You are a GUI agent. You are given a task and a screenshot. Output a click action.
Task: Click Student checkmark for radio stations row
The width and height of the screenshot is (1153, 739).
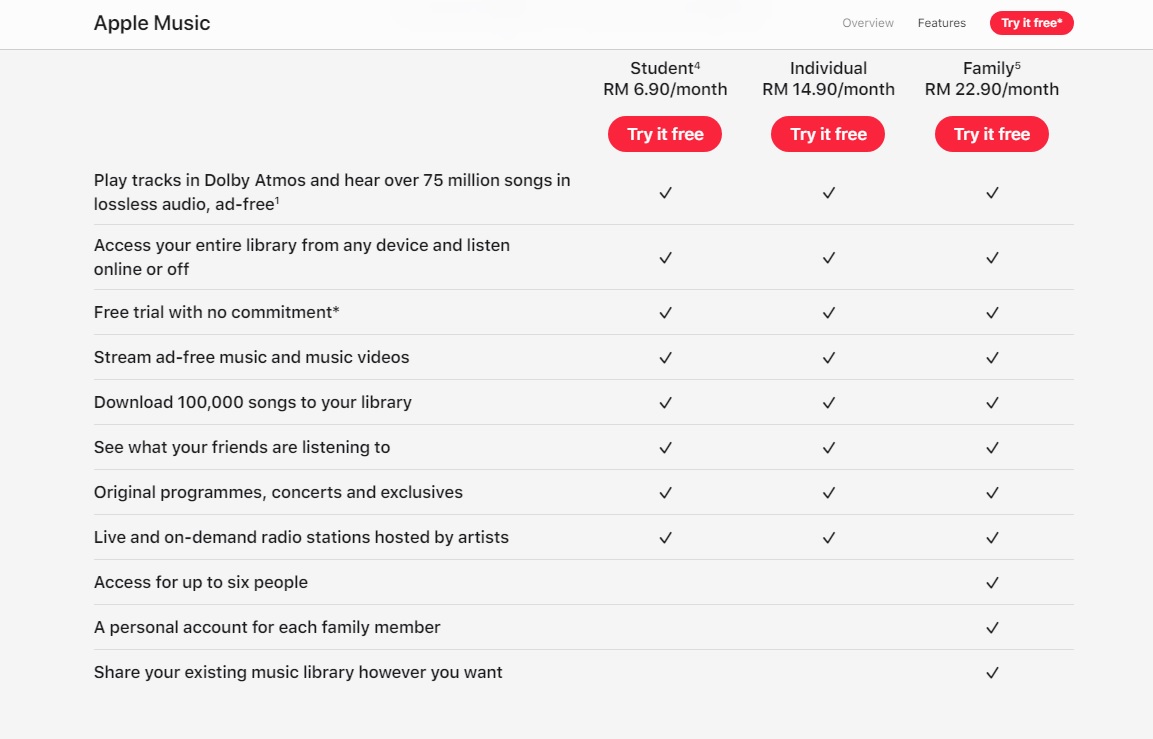tap(665, 538)
